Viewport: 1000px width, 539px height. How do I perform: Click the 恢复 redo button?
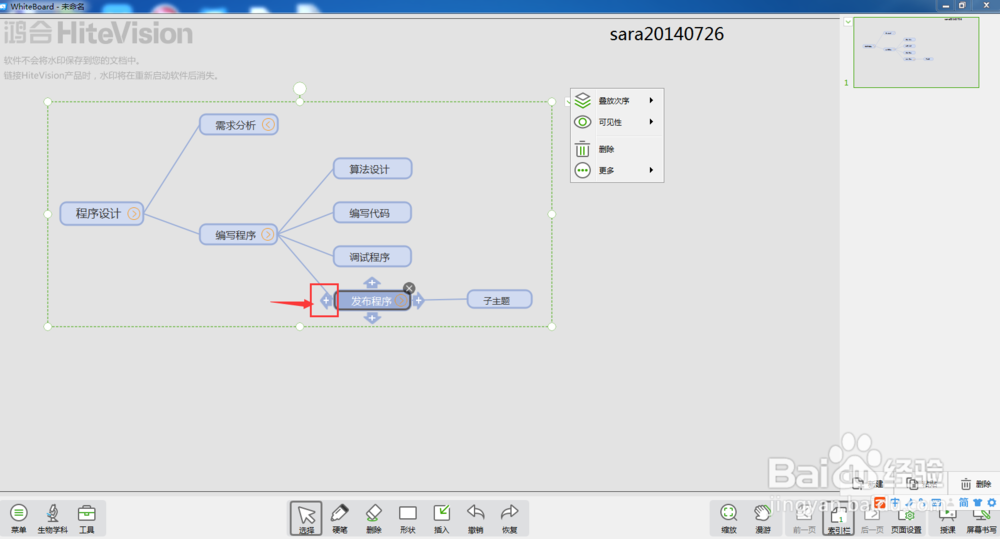pos(509,518)
